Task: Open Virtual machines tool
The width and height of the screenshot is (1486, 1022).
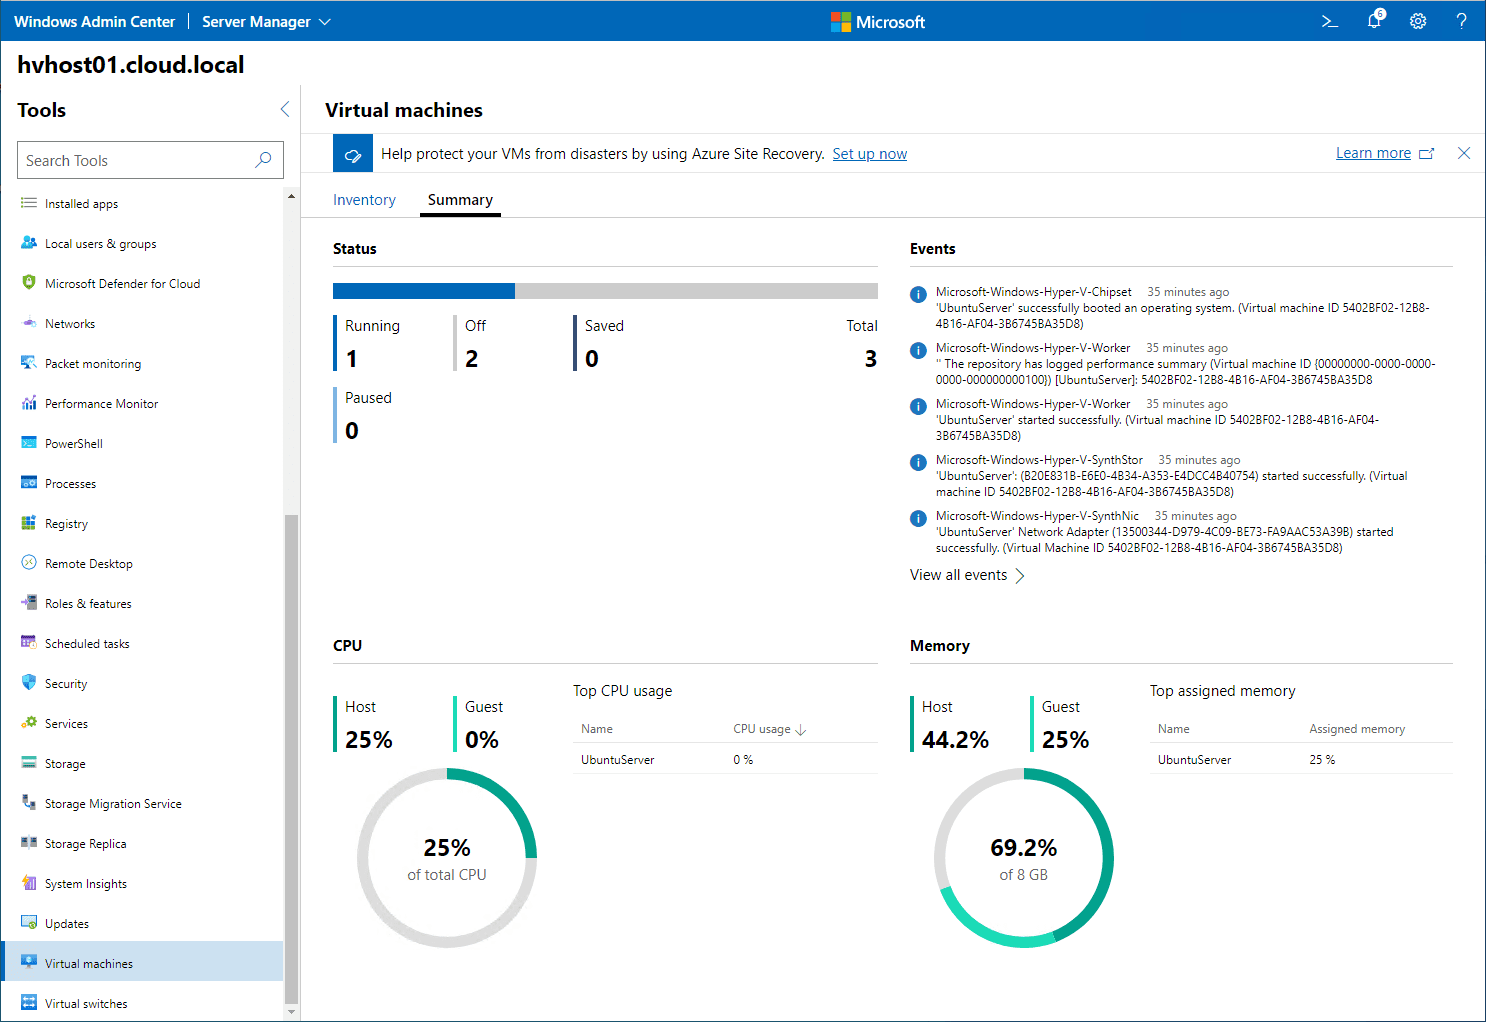Action: pos(143,963)
